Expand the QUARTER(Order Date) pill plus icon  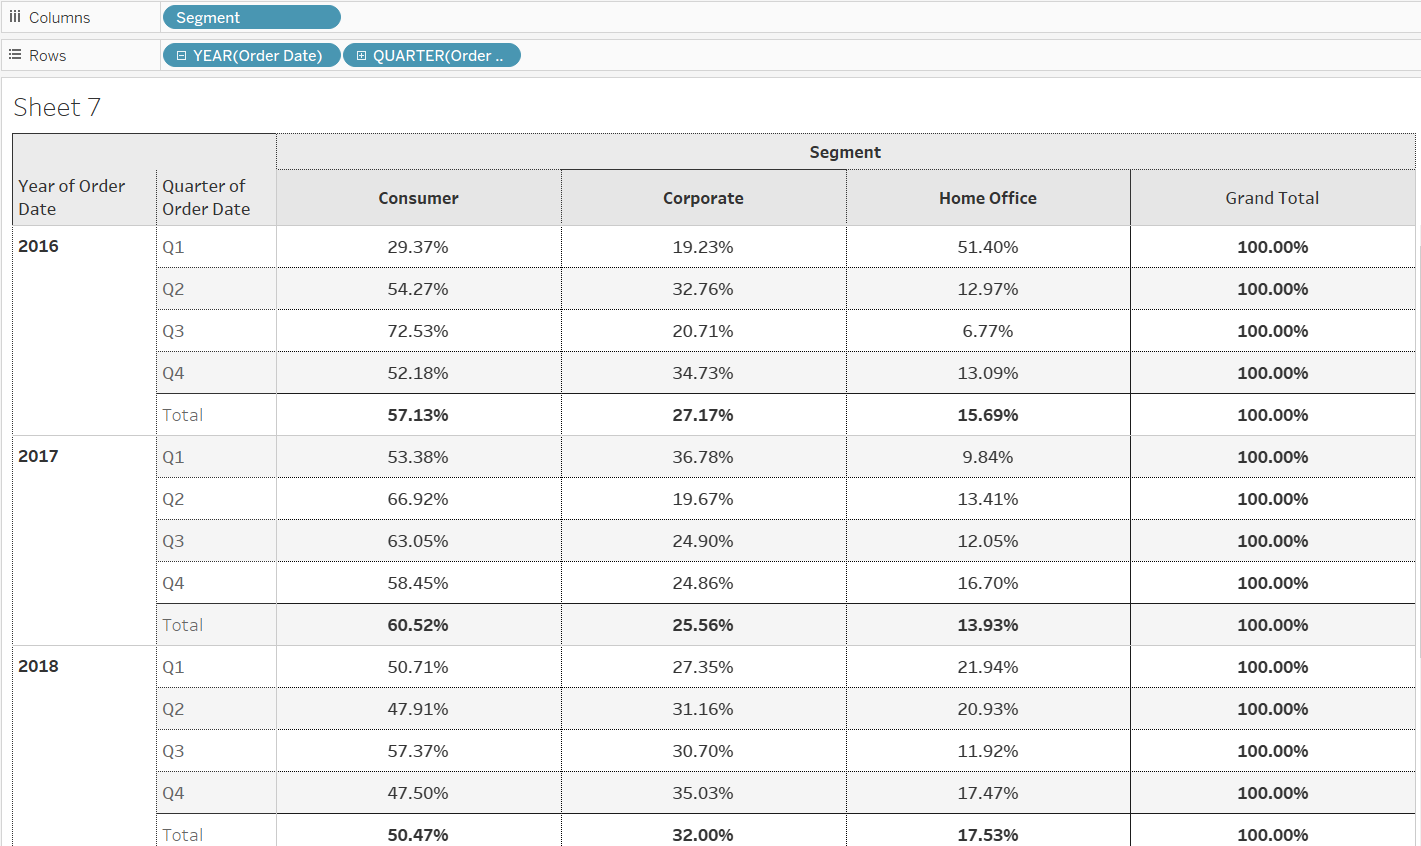[x=361, y=56]
